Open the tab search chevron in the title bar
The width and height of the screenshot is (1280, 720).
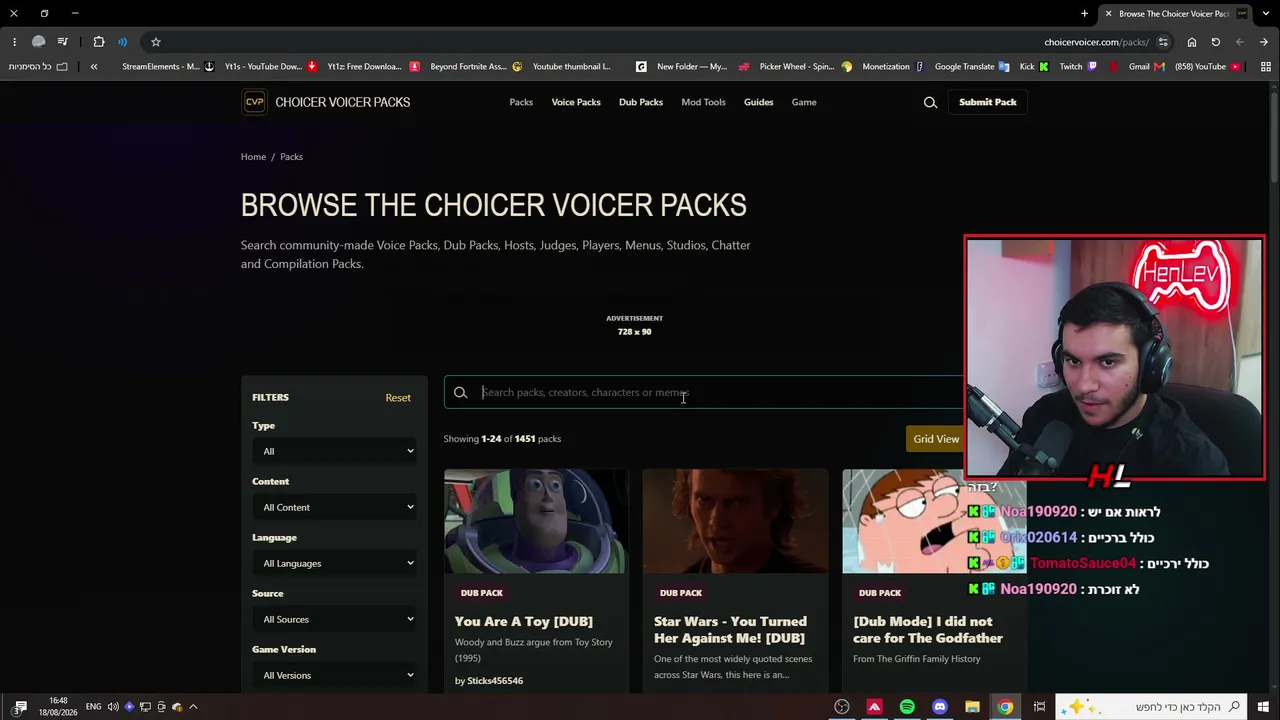[x=1265, y=14]
